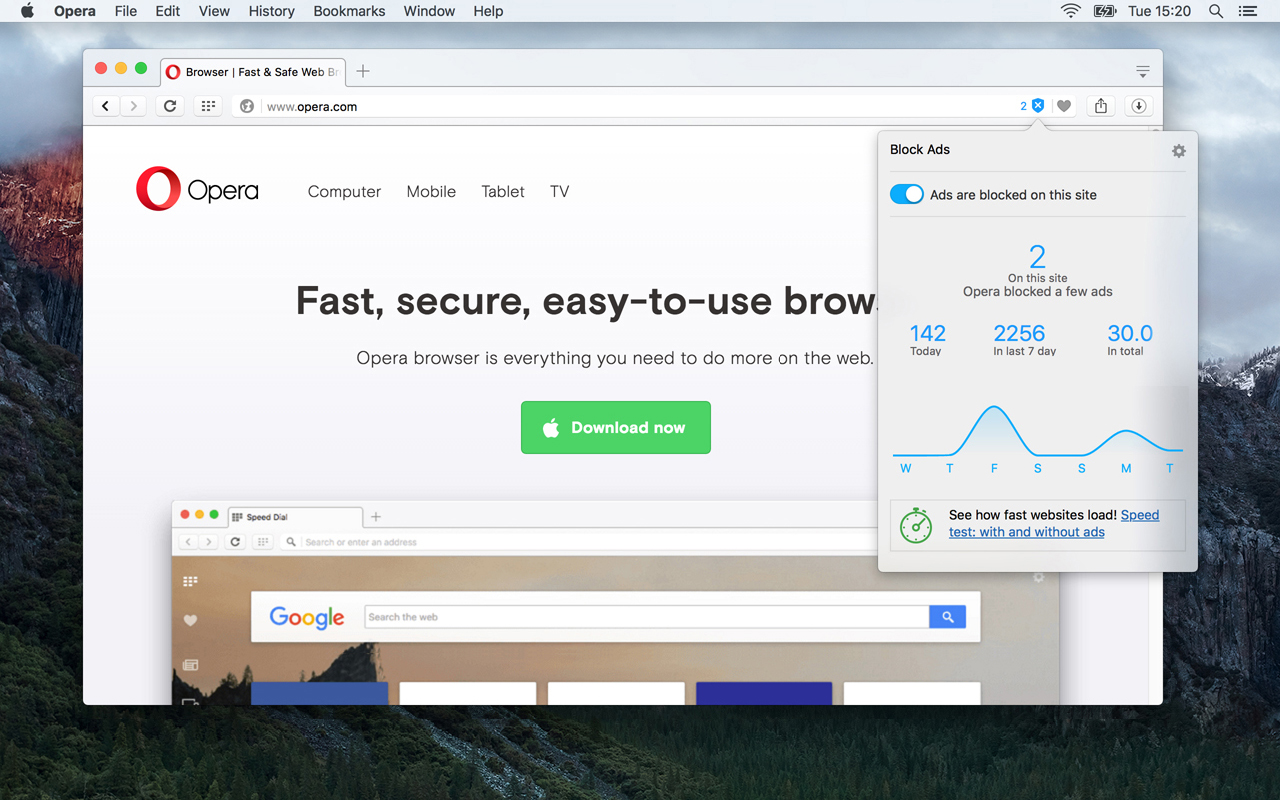
Task: Open Block Ads settings gear
Action: tap(1179, 151)
